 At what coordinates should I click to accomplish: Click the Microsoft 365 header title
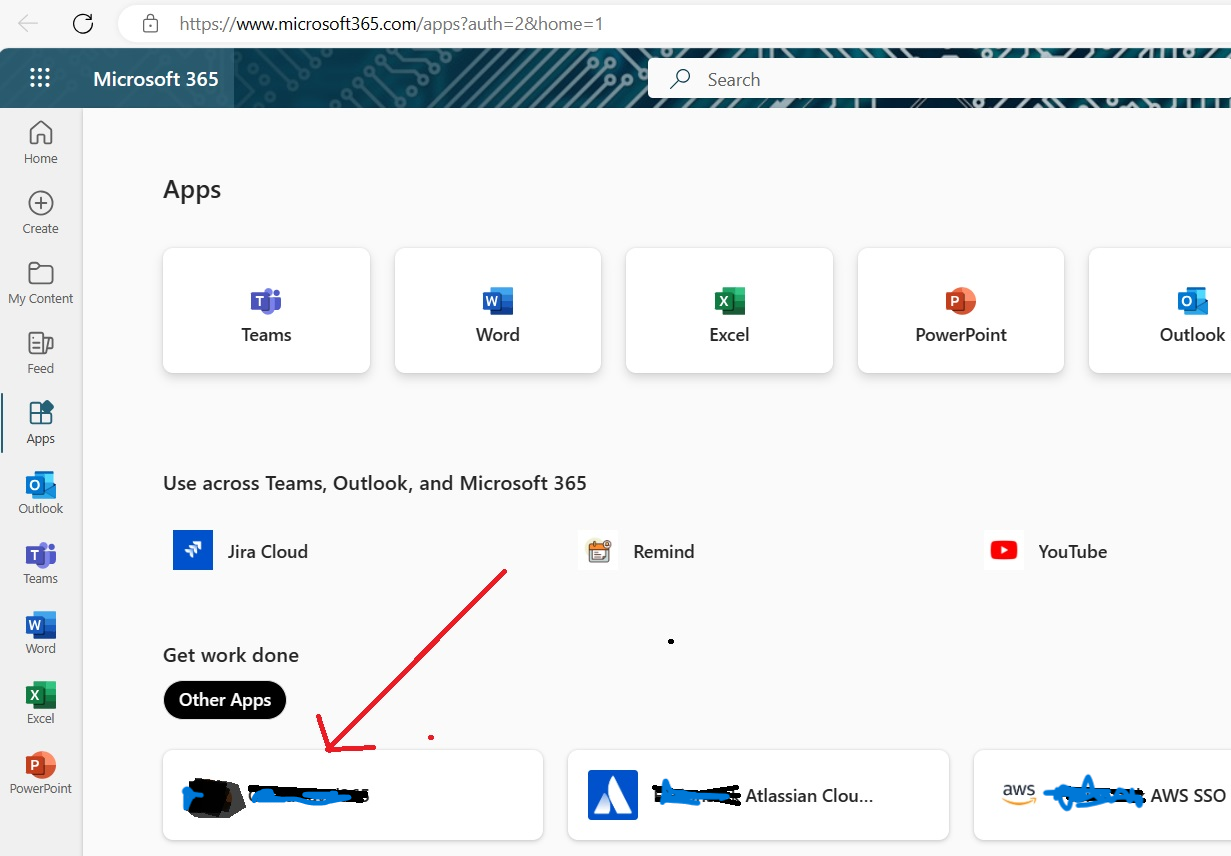click(156, 79)
